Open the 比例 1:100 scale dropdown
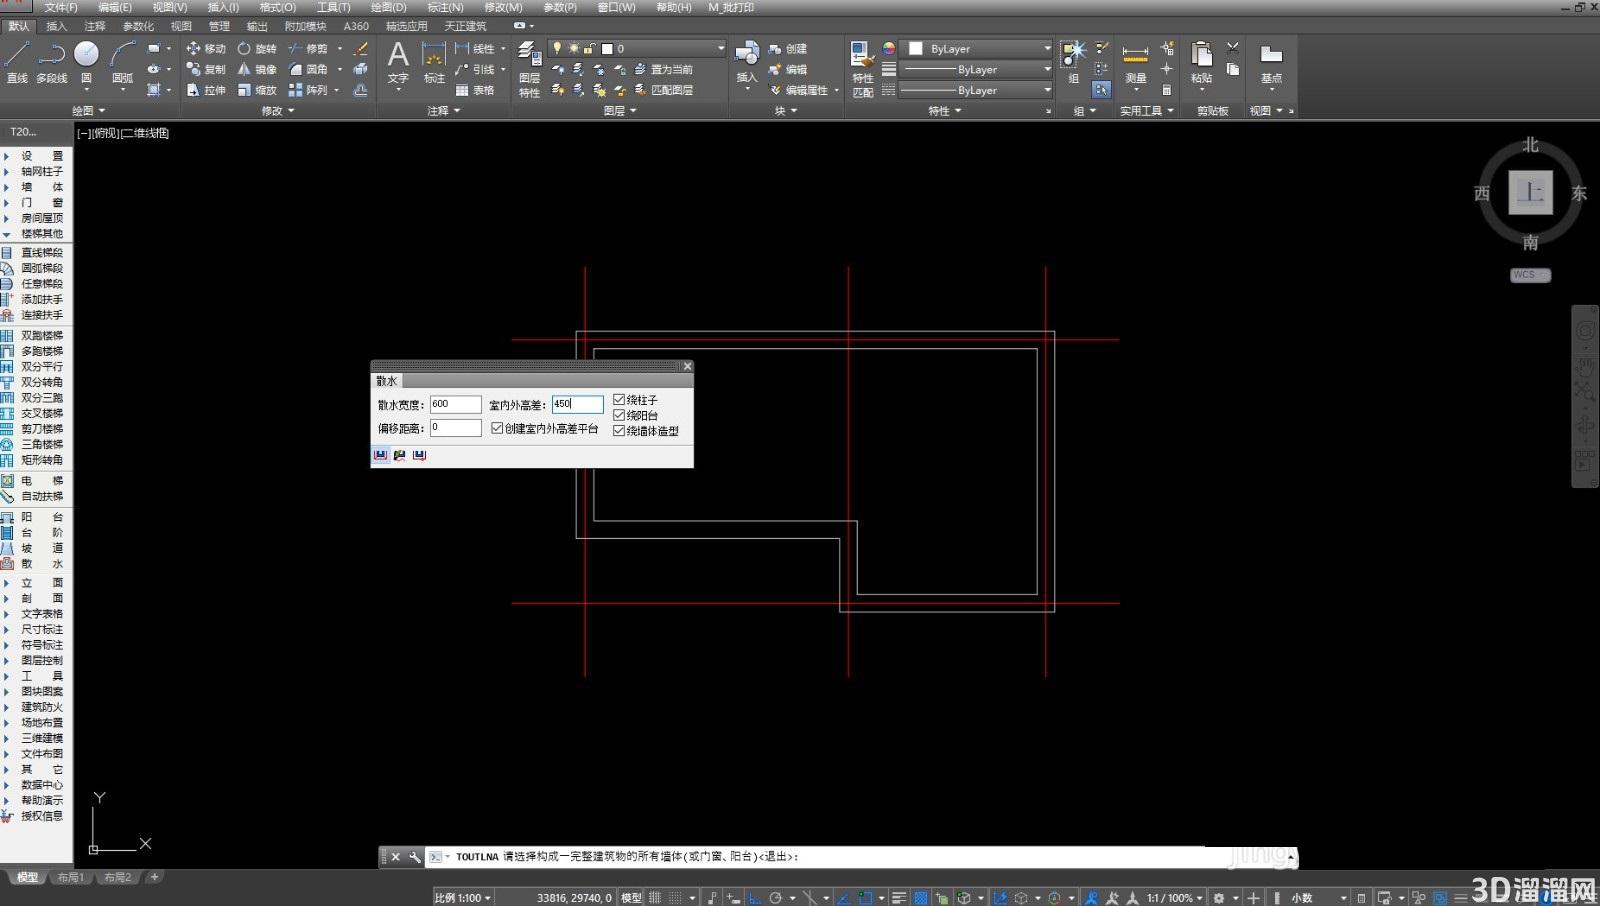This screenshot has height=906, width=1600. 463,898
